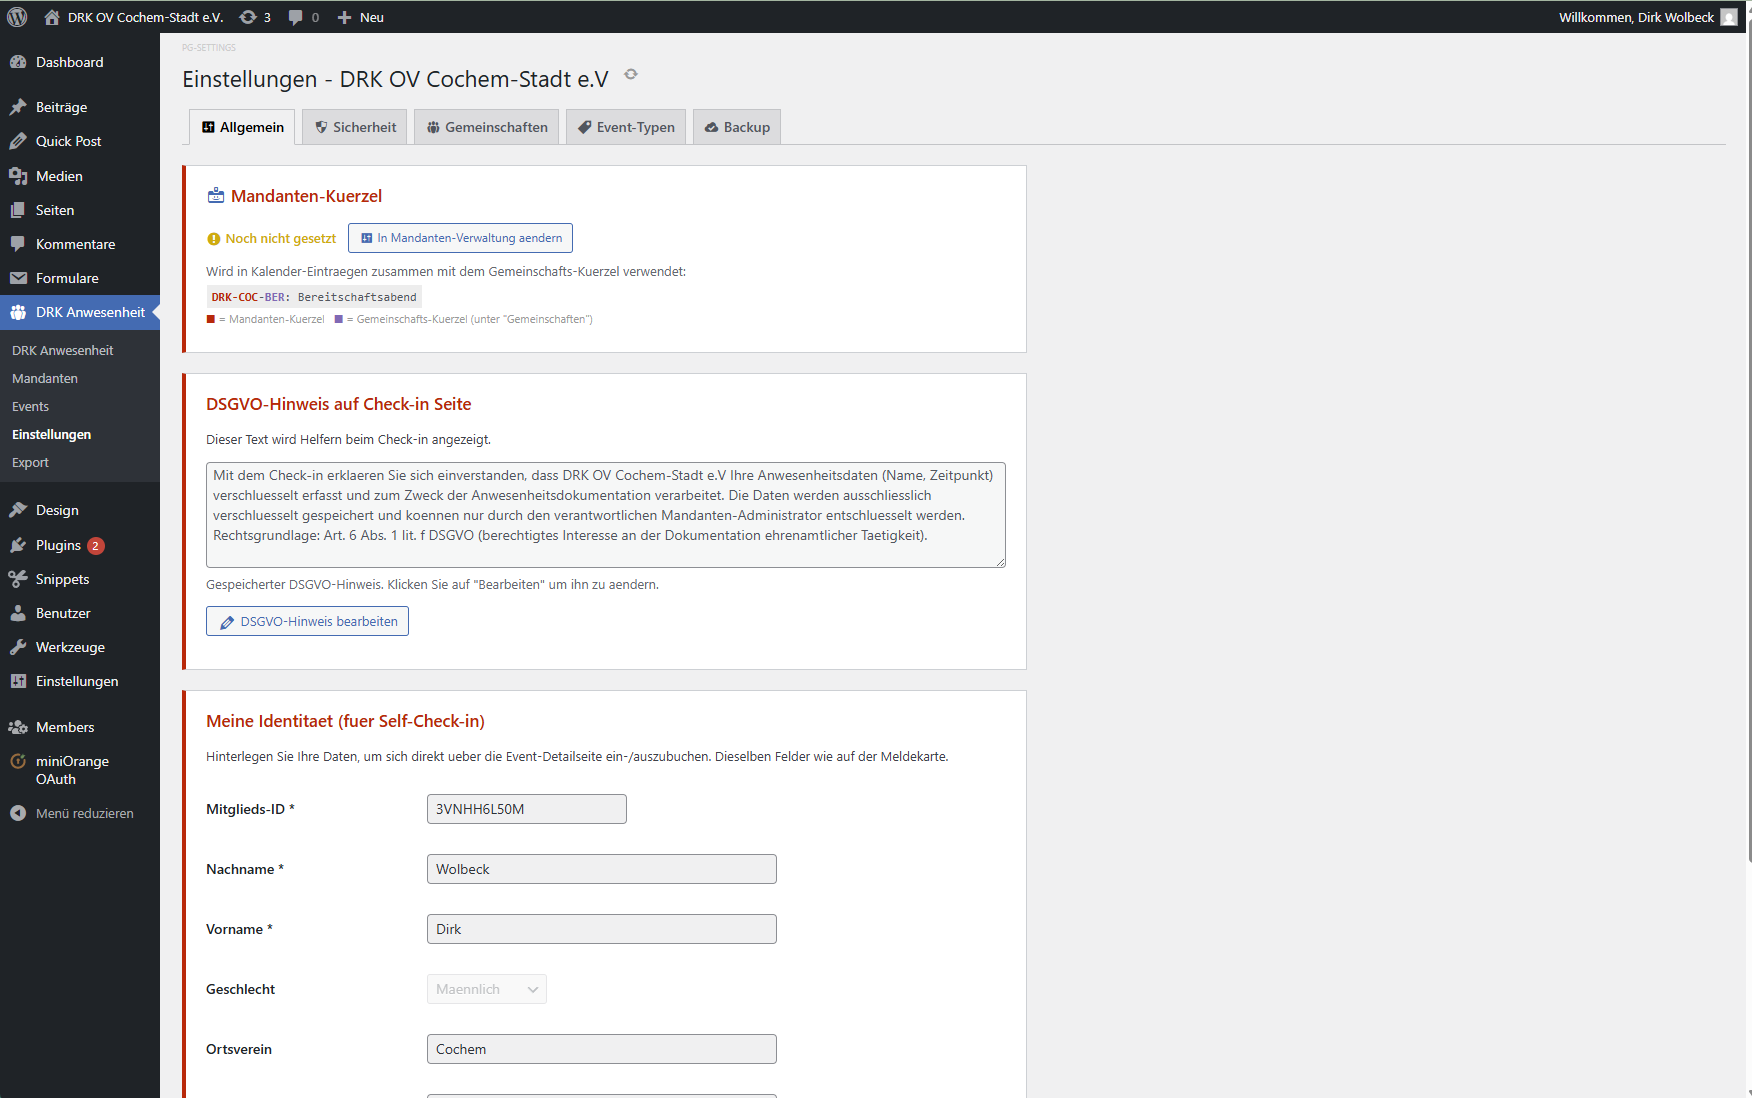Screen dimensions: 1752x1098
Task: Click the Members people icon
Action: pos(18,727)
